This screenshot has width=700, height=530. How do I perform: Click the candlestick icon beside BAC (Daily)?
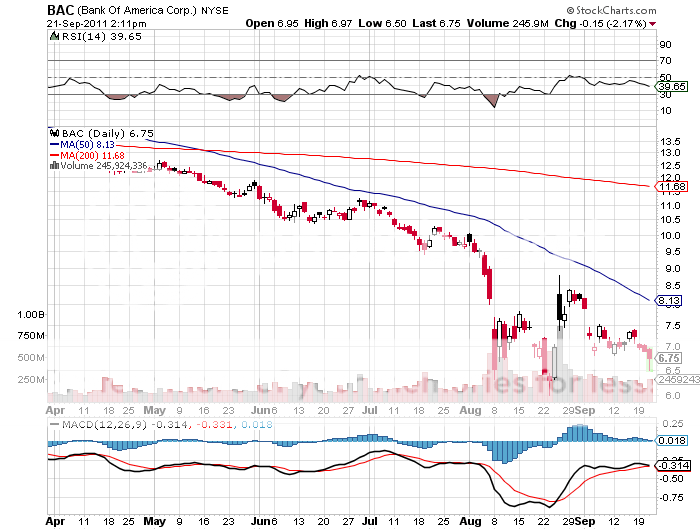tap(53, 132)
